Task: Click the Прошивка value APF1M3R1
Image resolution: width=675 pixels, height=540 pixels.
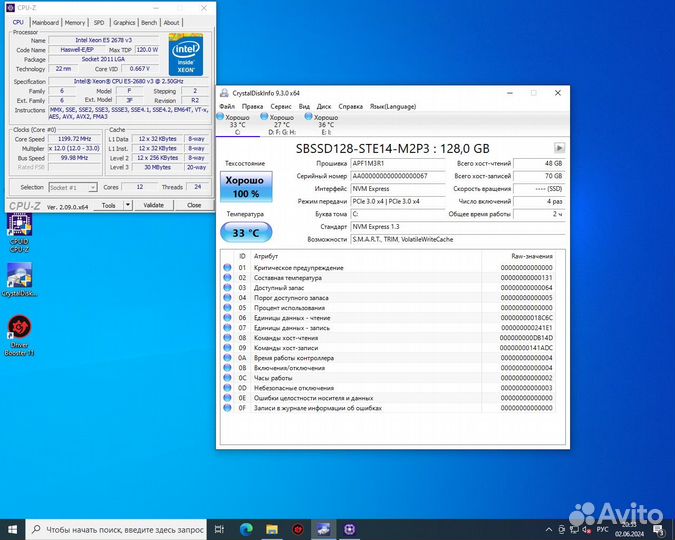Action: (x=397, y=163)
